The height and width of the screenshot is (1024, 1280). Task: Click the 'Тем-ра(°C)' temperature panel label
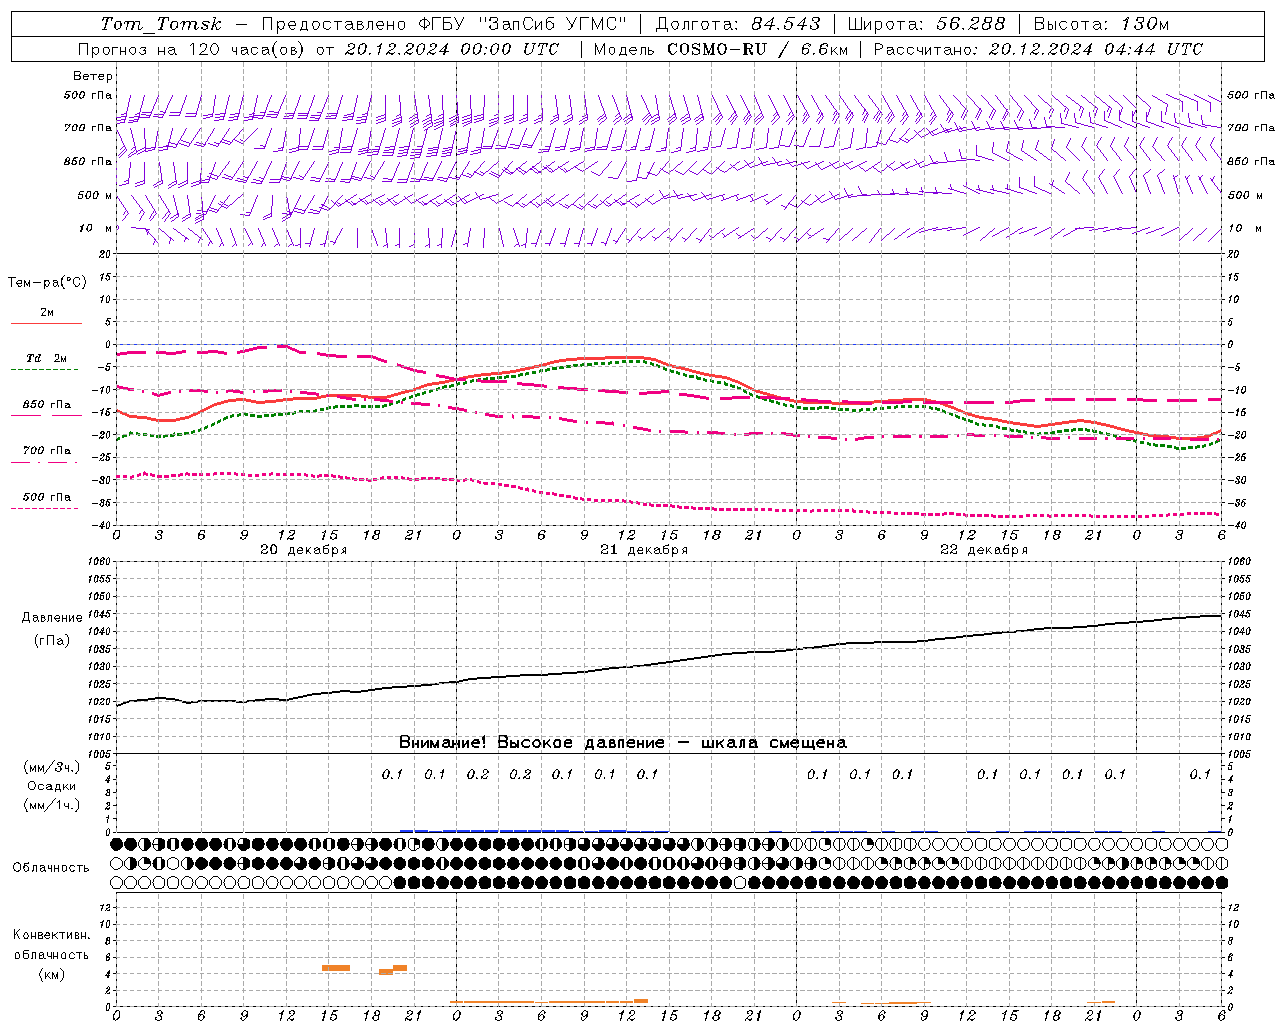click(x=47, y=283)
